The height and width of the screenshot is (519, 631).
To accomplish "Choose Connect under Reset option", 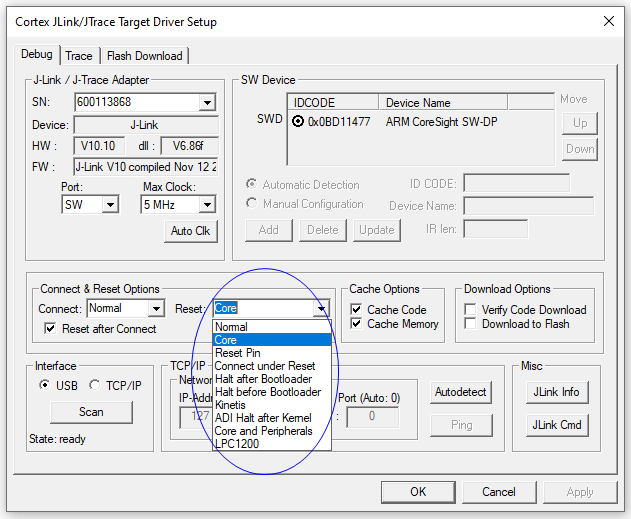I will point(272,366).
